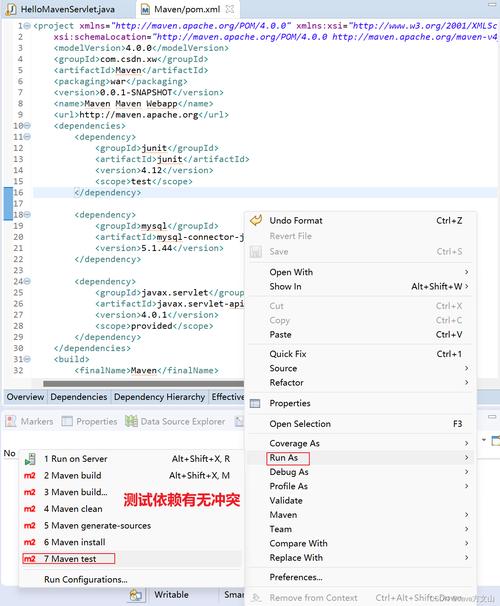Open the Profile As submenu
The height and width of the screenshot is (606, 500).
360,486
